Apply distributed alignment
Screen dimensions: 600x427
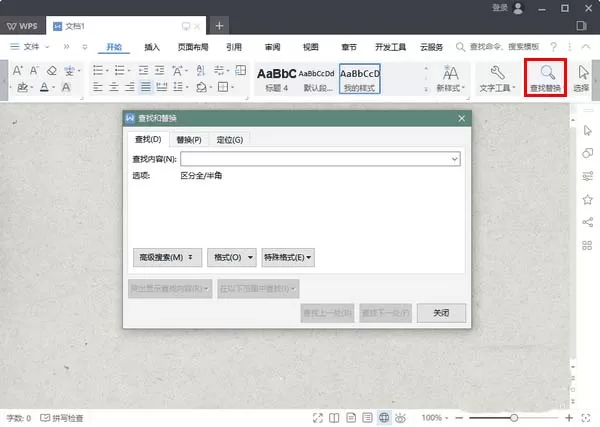(162, 87)
